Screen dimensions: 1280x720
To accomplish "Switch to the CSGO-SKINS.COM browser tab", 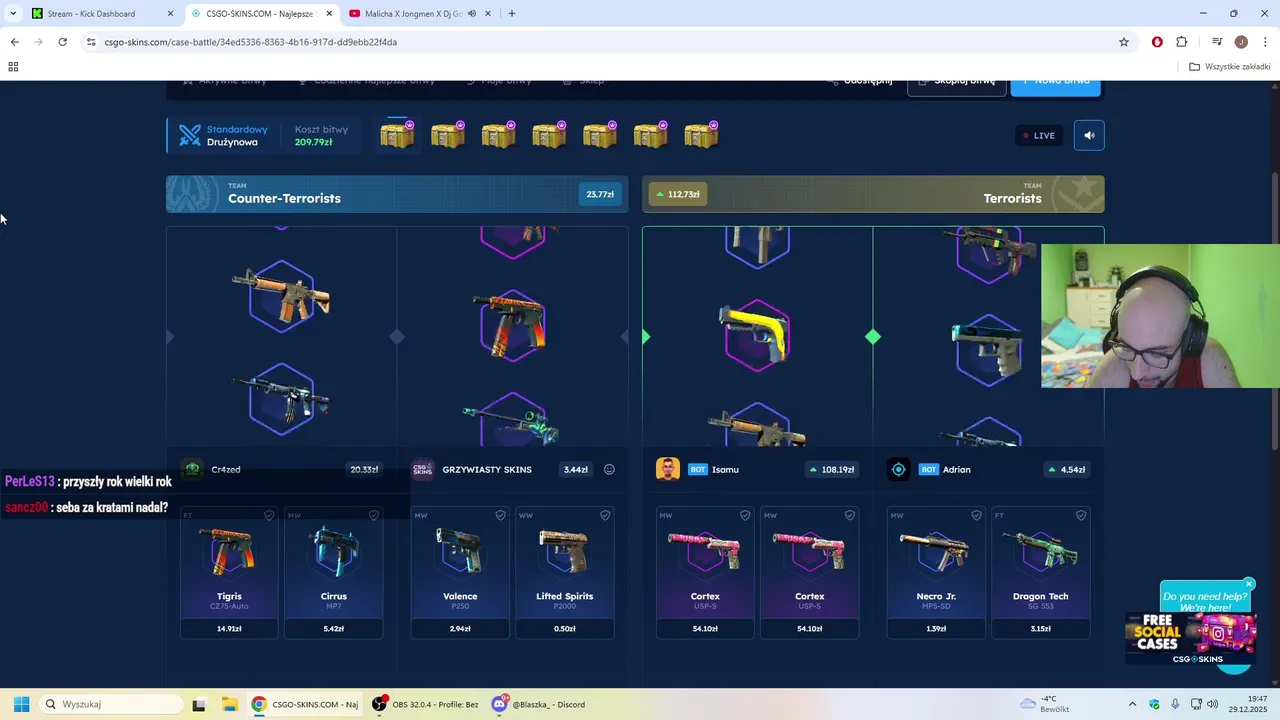I will tap(260, 14).
